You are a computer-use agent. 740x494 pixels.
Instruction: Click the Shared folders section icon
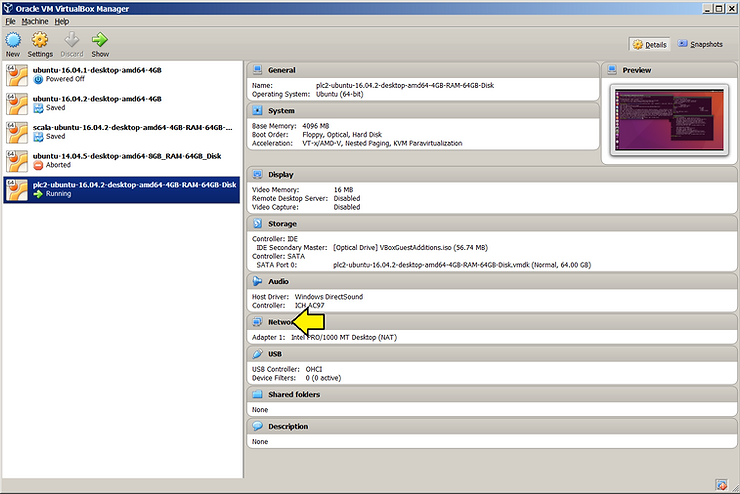(258, 394)
